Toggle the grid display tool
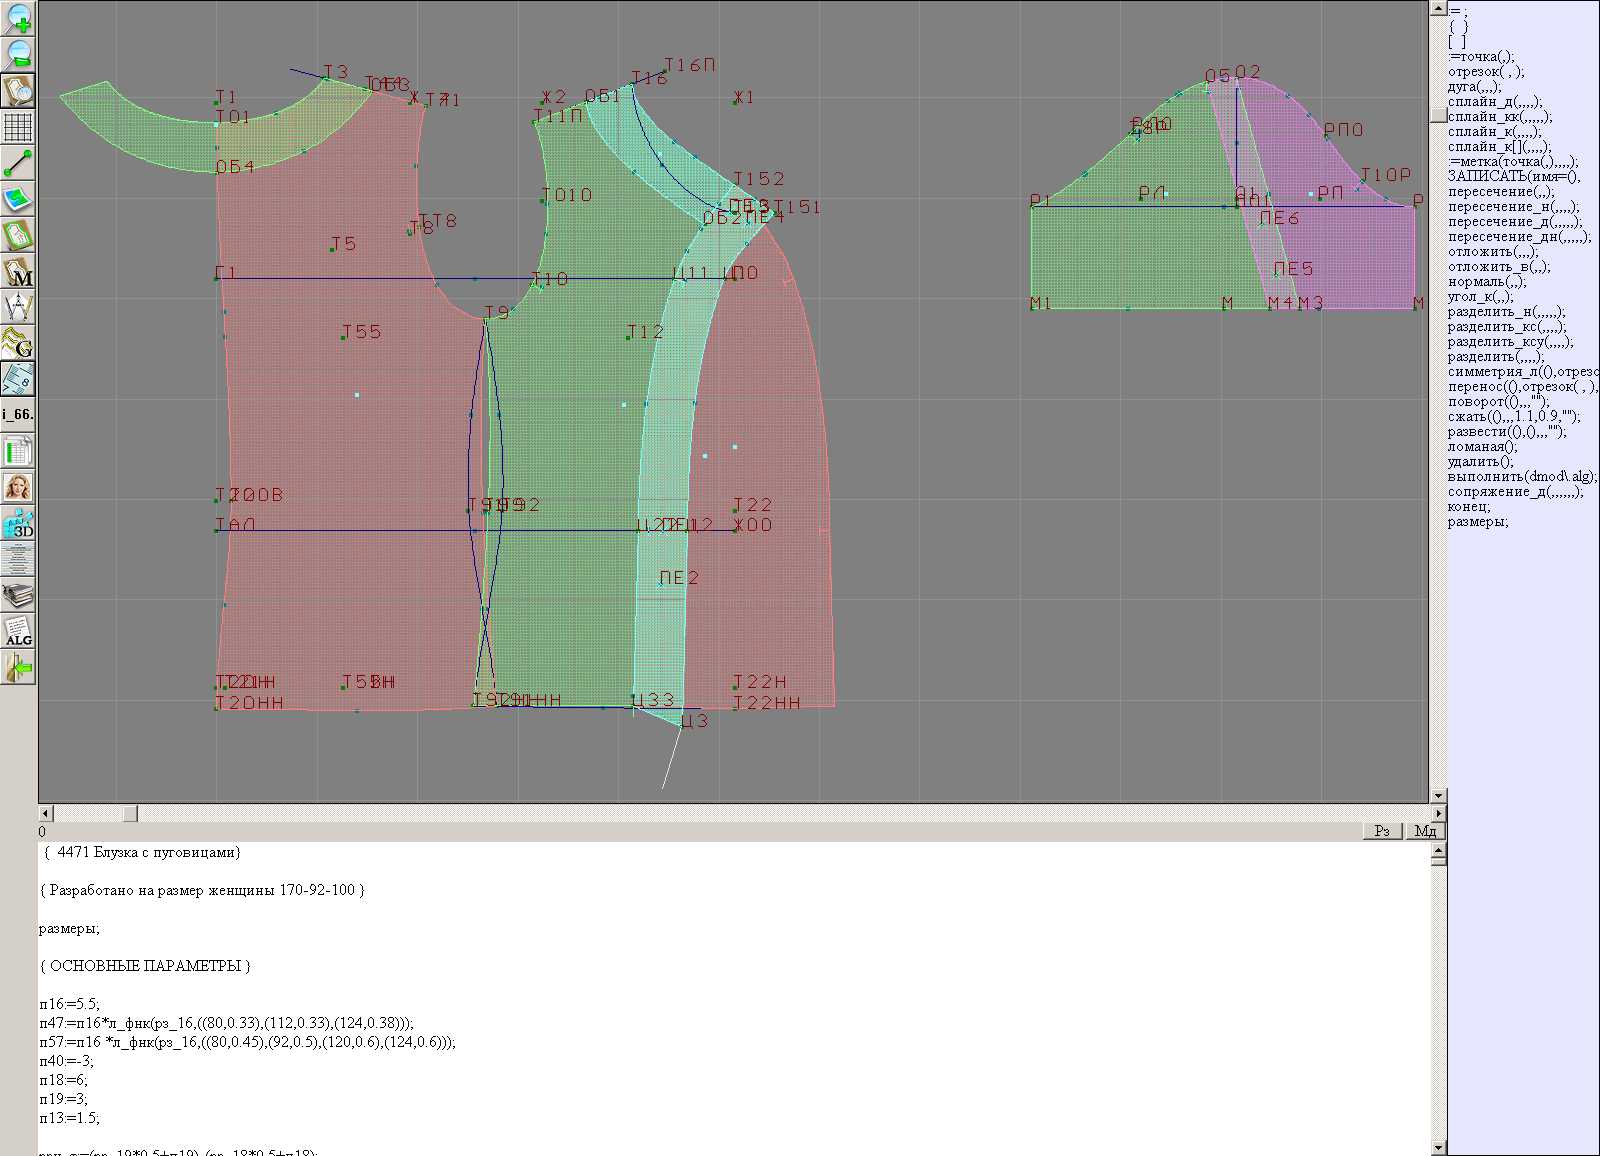This screenshot has width=1600, height=1156. 18,127
